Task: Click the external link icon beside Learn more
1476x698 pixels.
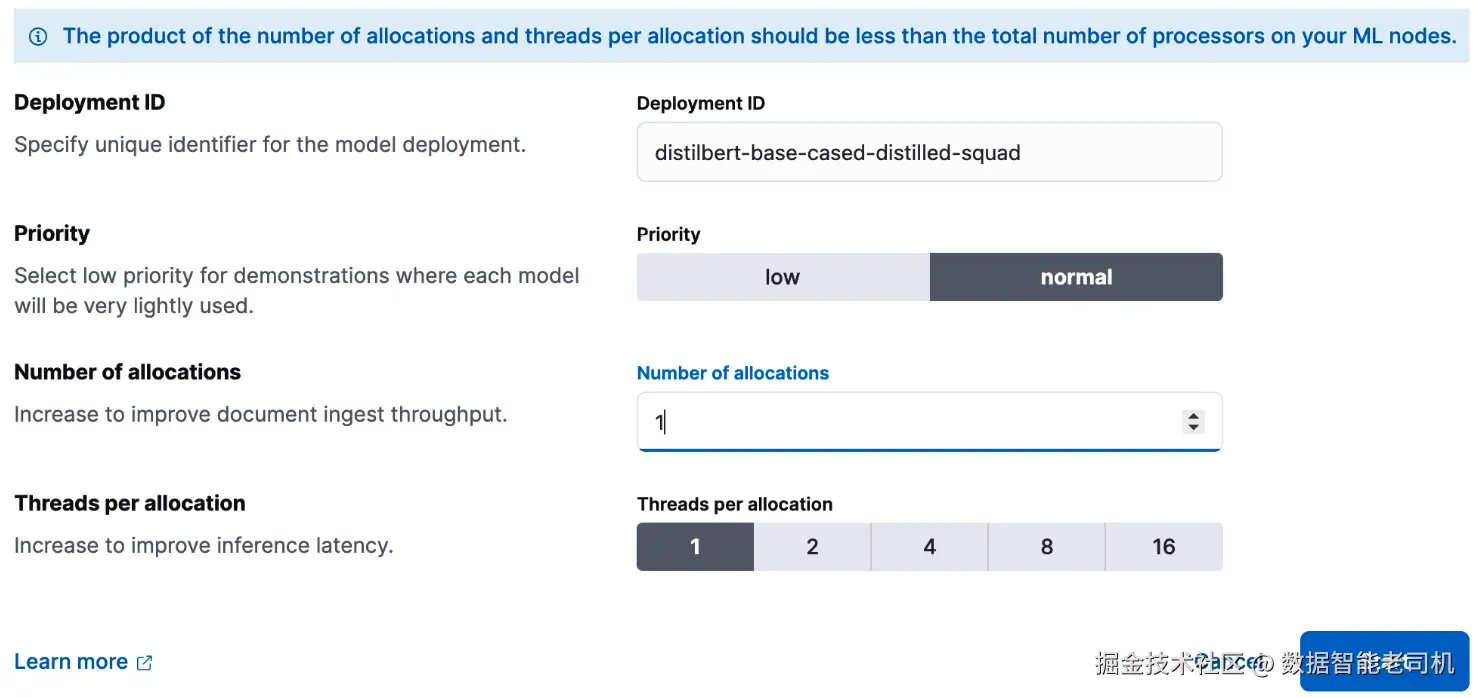Action: [144, 663]
